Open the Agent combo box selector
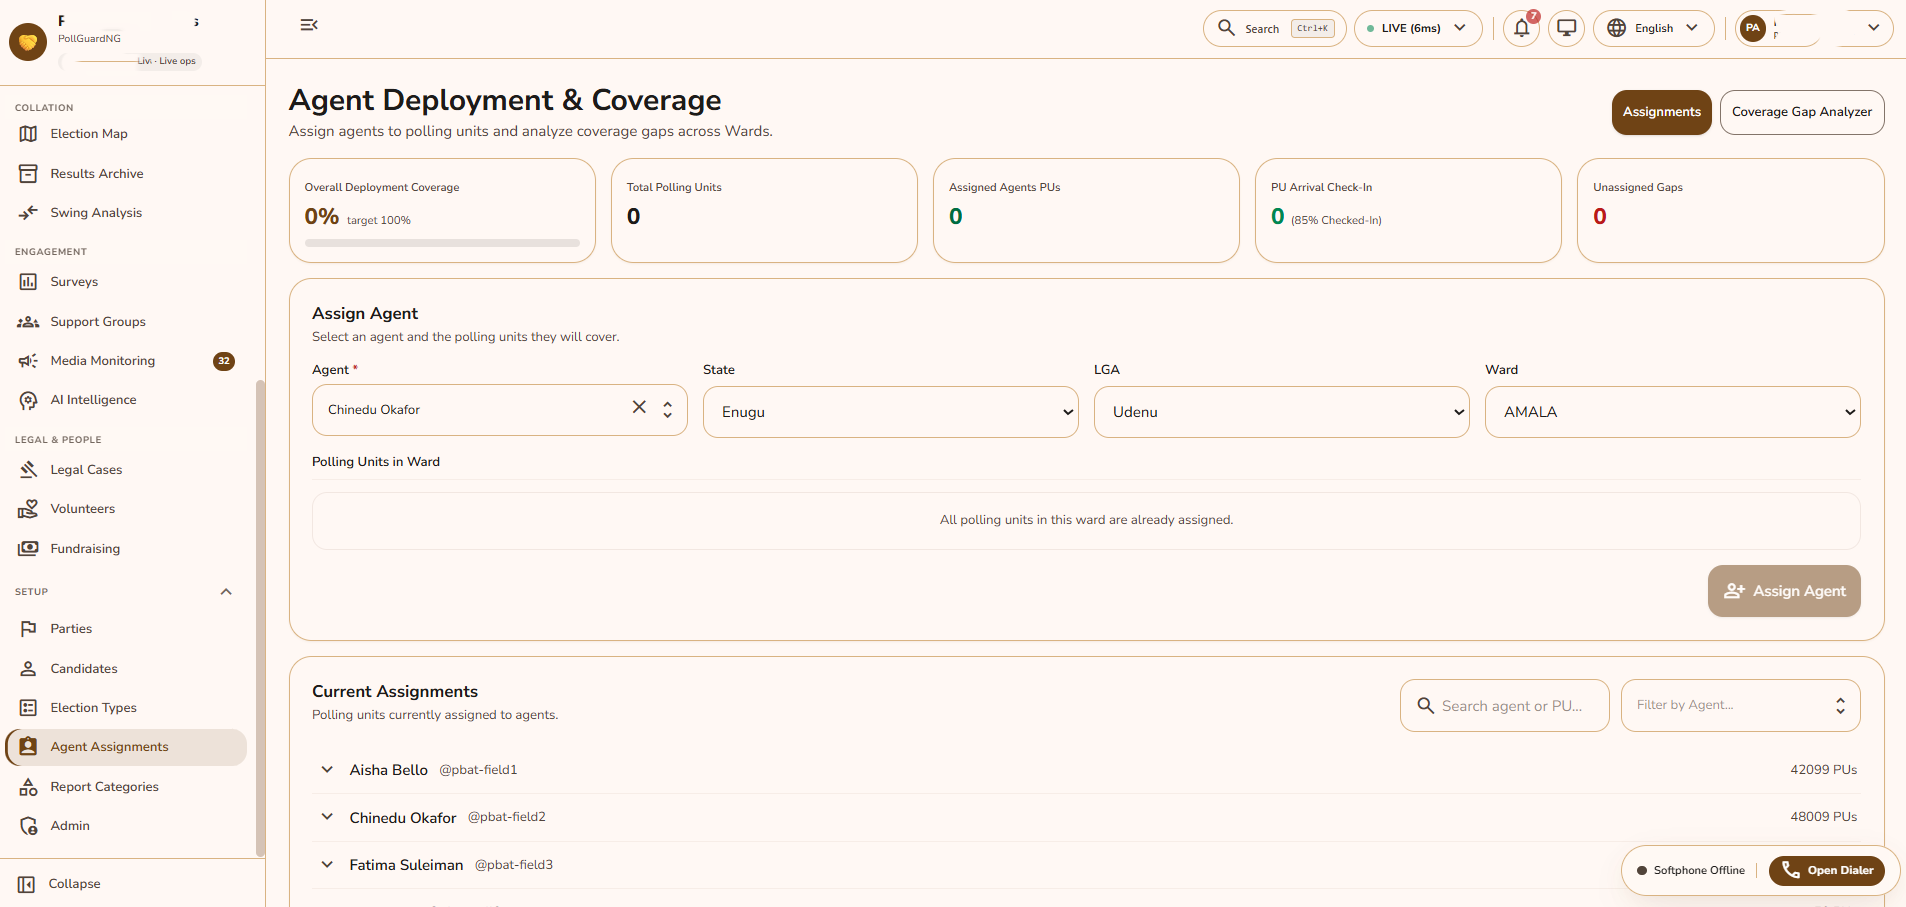The width and height of the screenshot is (1906, 907). pos(667,410)
